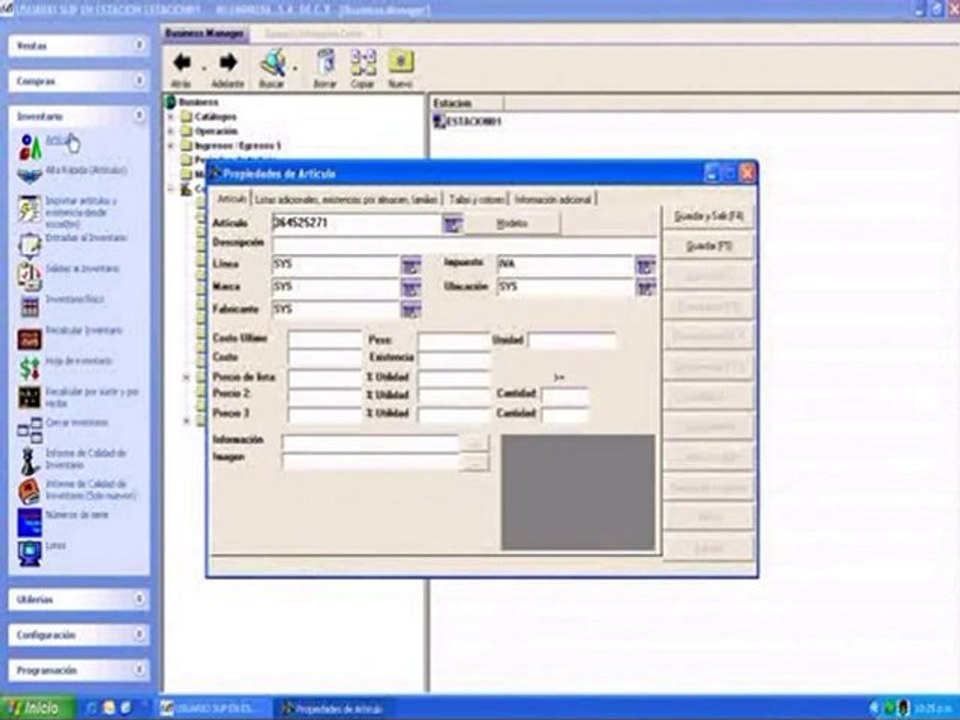The width and height of the screenshot is (960, 720).
Task: Expand the Ventas sidebar section
Action: click(139, 45)
